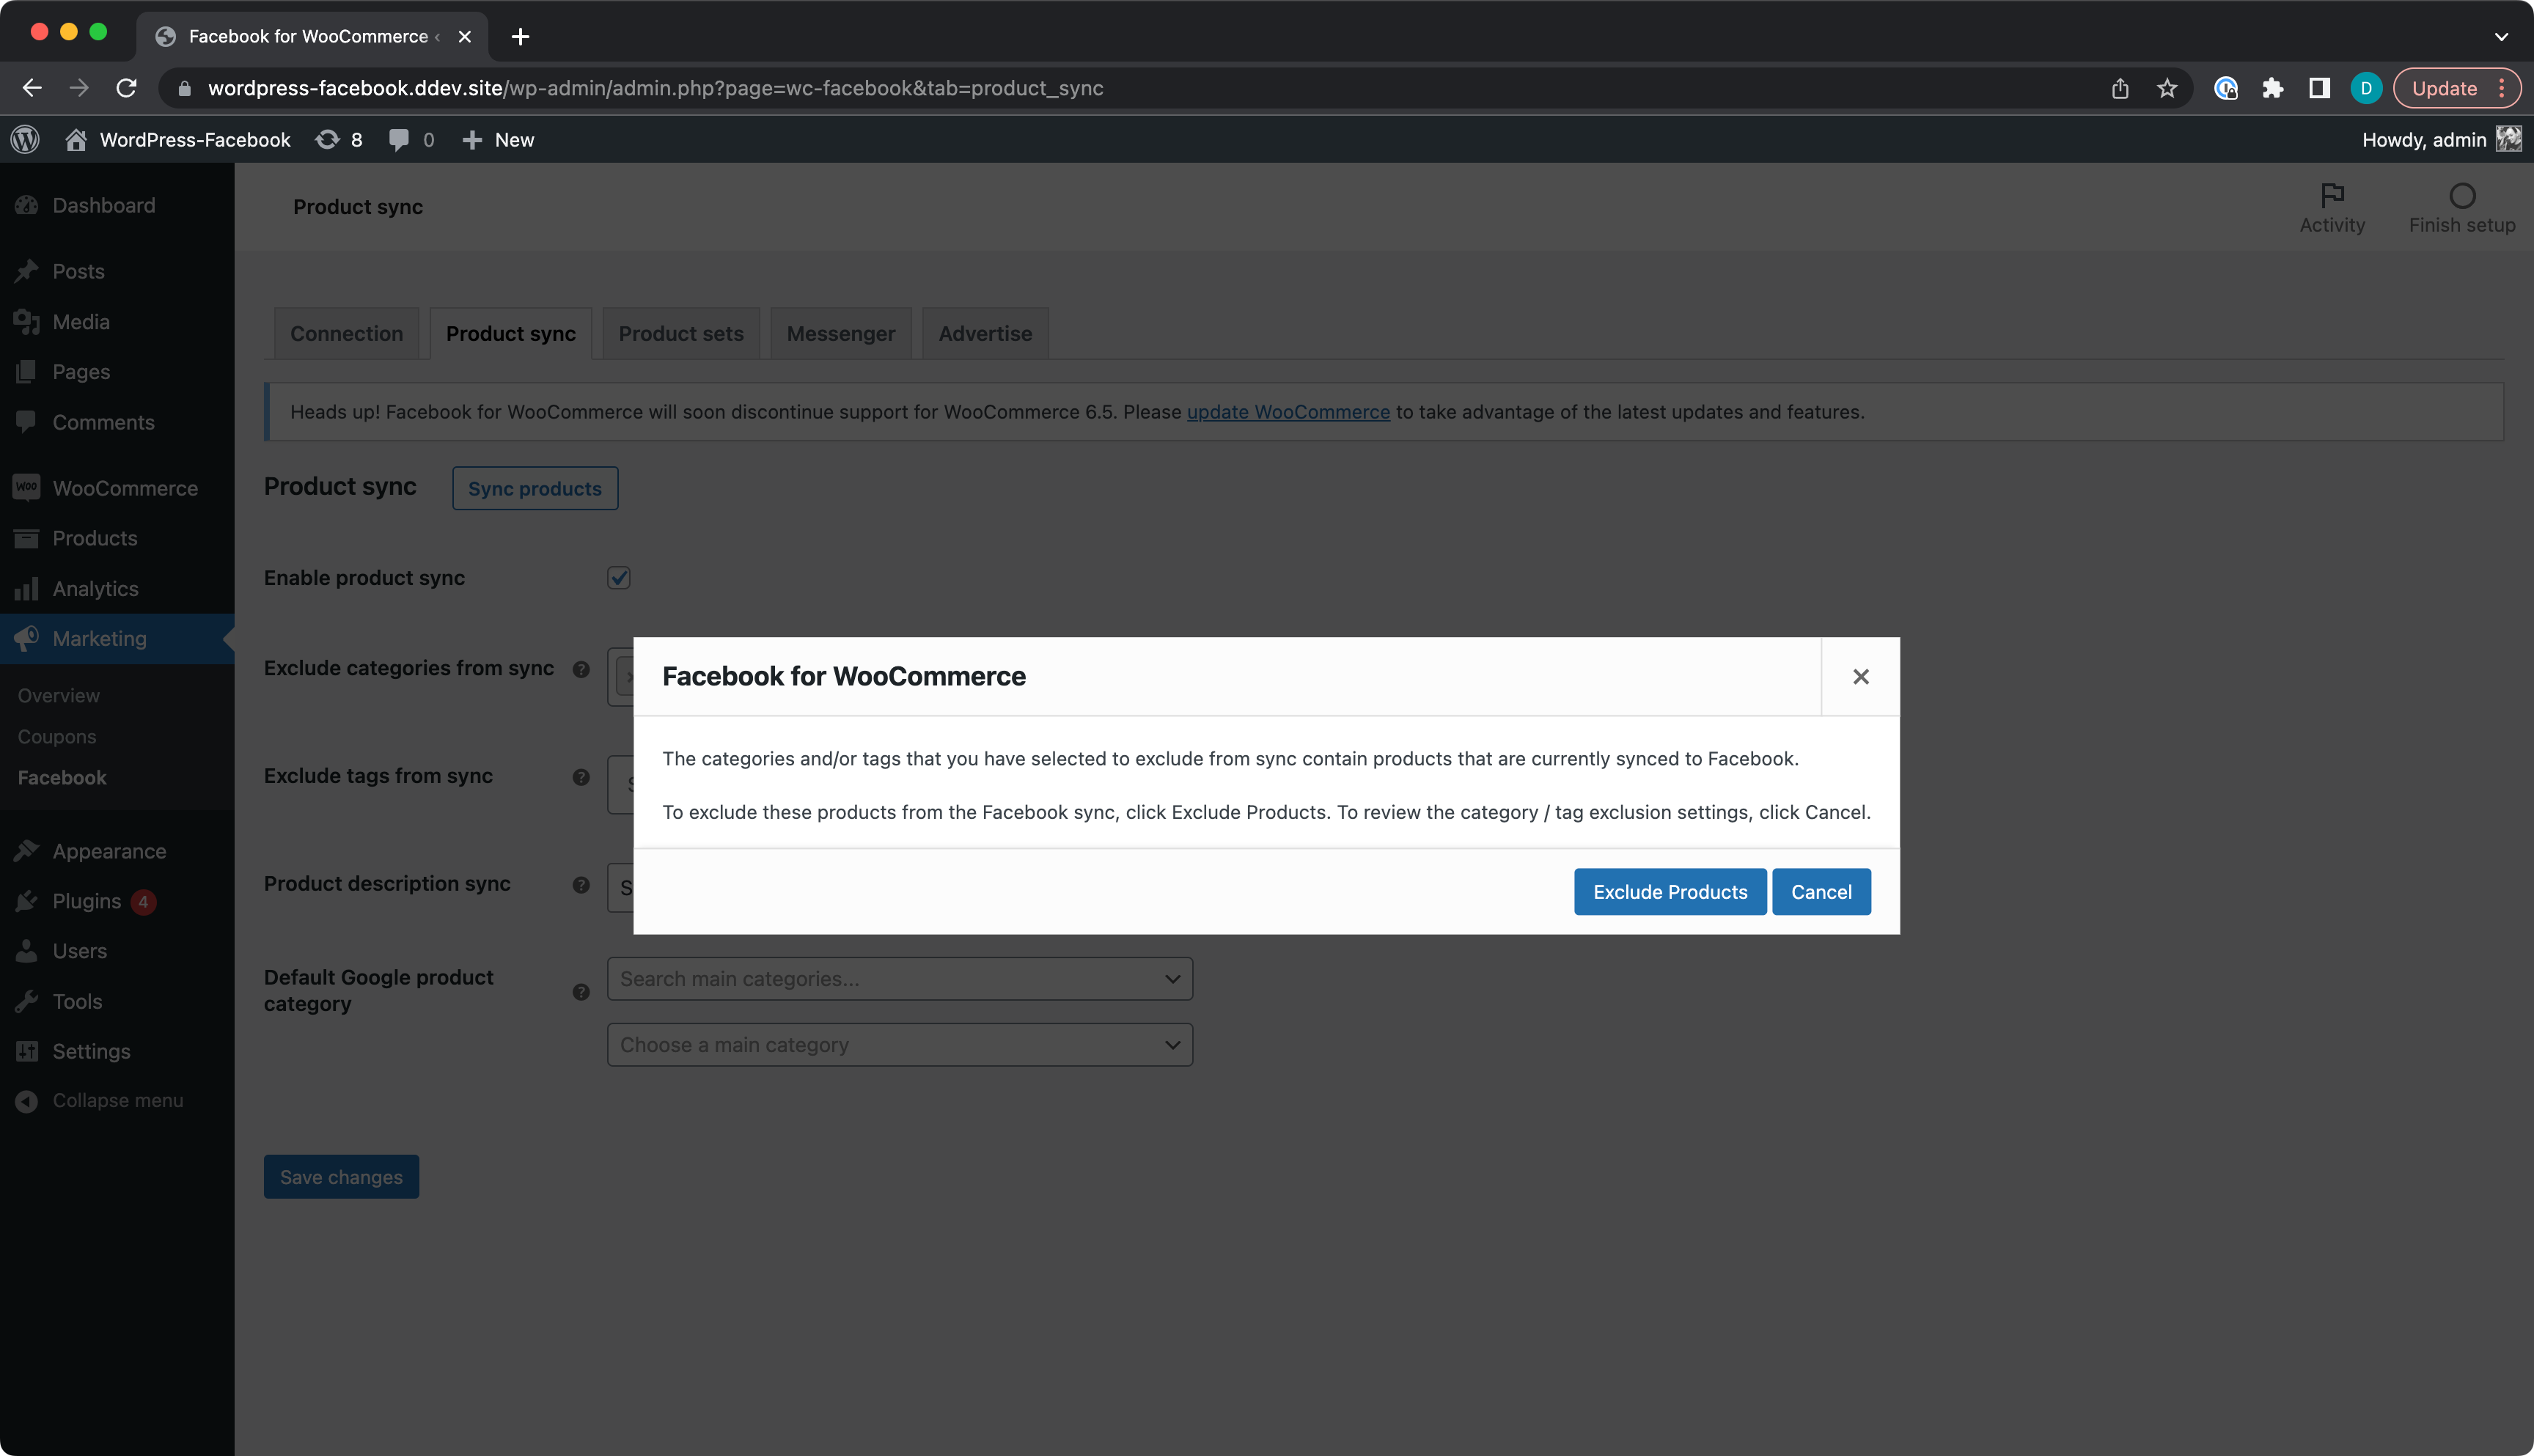Click the admin user avatar
Viewport: 2534px width, 1456px height.
click(2508, 139)
